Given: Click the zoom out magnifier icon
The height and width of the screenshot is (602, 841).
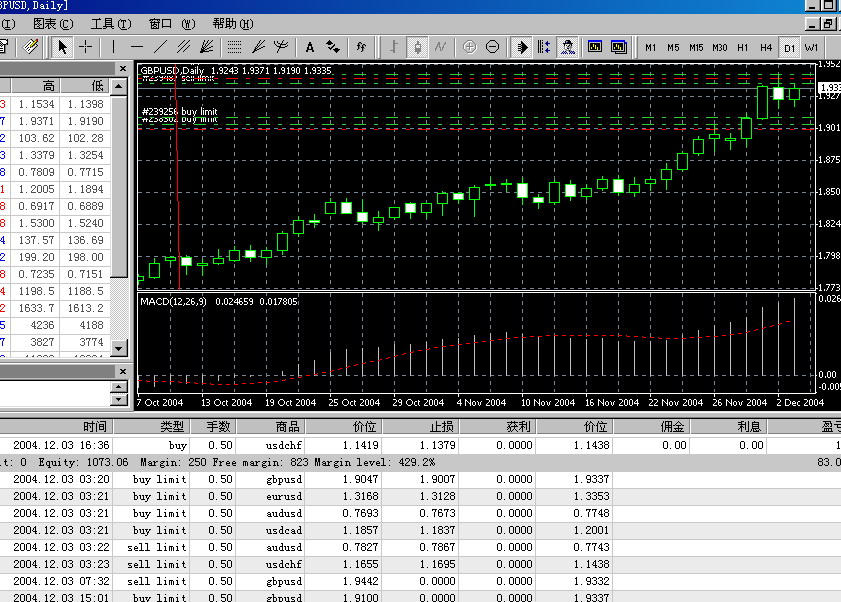Looking at the screenshot, I should pos(492,46).
